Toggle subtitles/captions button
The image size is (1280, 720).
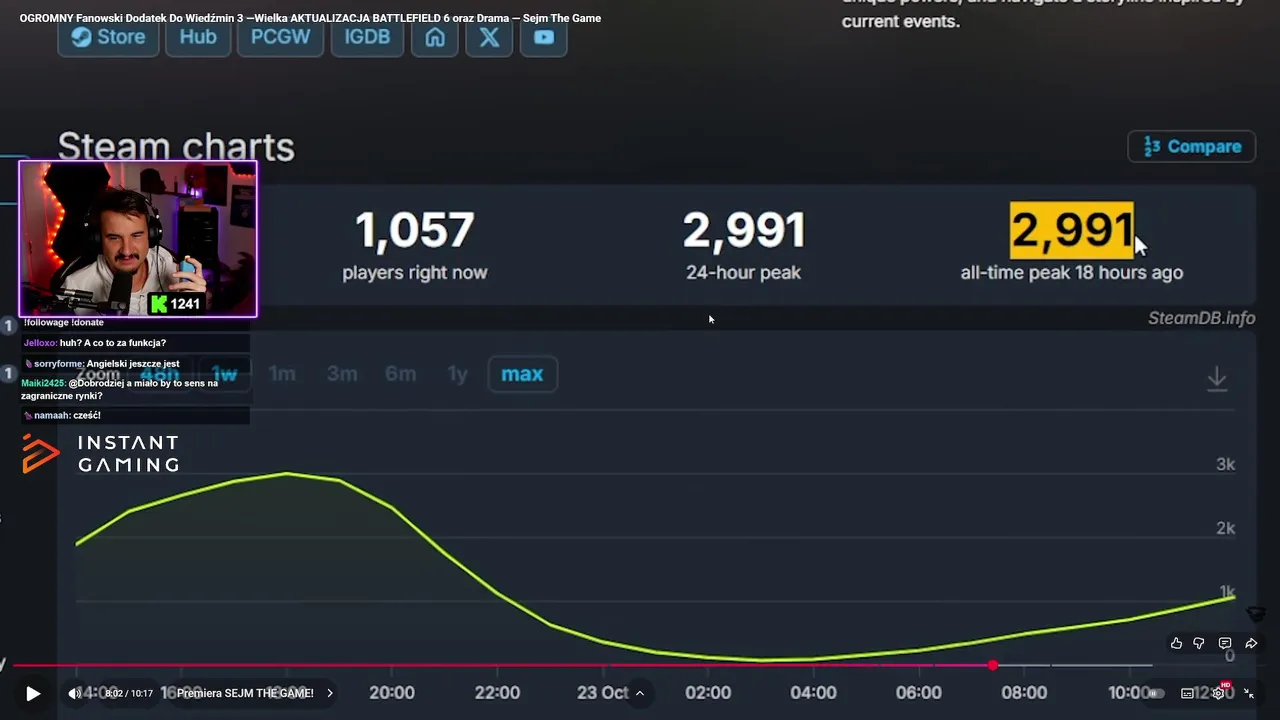point(1187,693)
